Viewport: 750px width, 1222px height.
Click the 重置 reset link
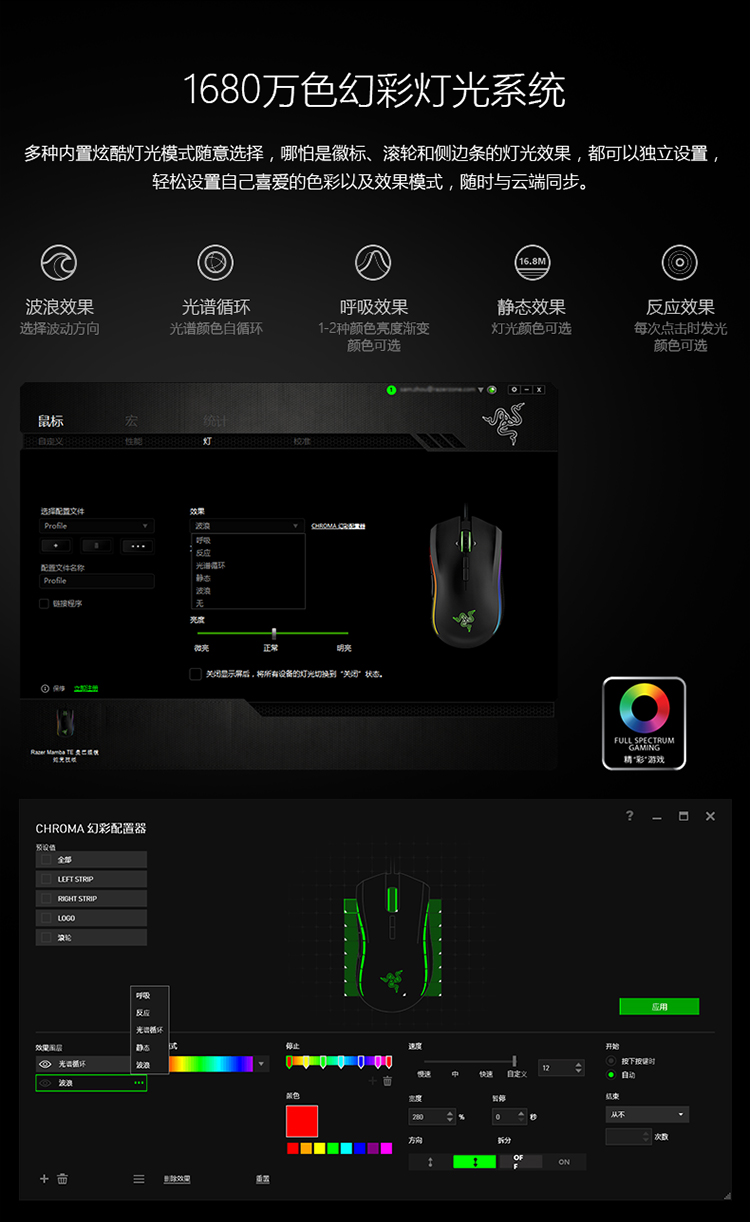262,1180
